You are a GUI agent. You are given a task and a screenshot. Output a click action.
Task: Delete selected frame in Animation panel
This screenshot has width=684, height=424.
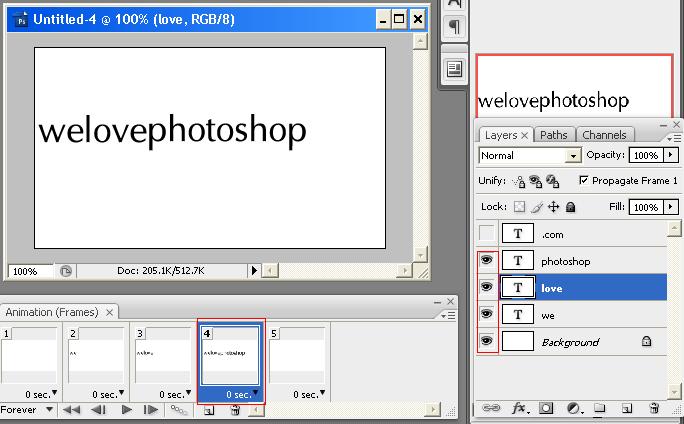tap(235, 410)
